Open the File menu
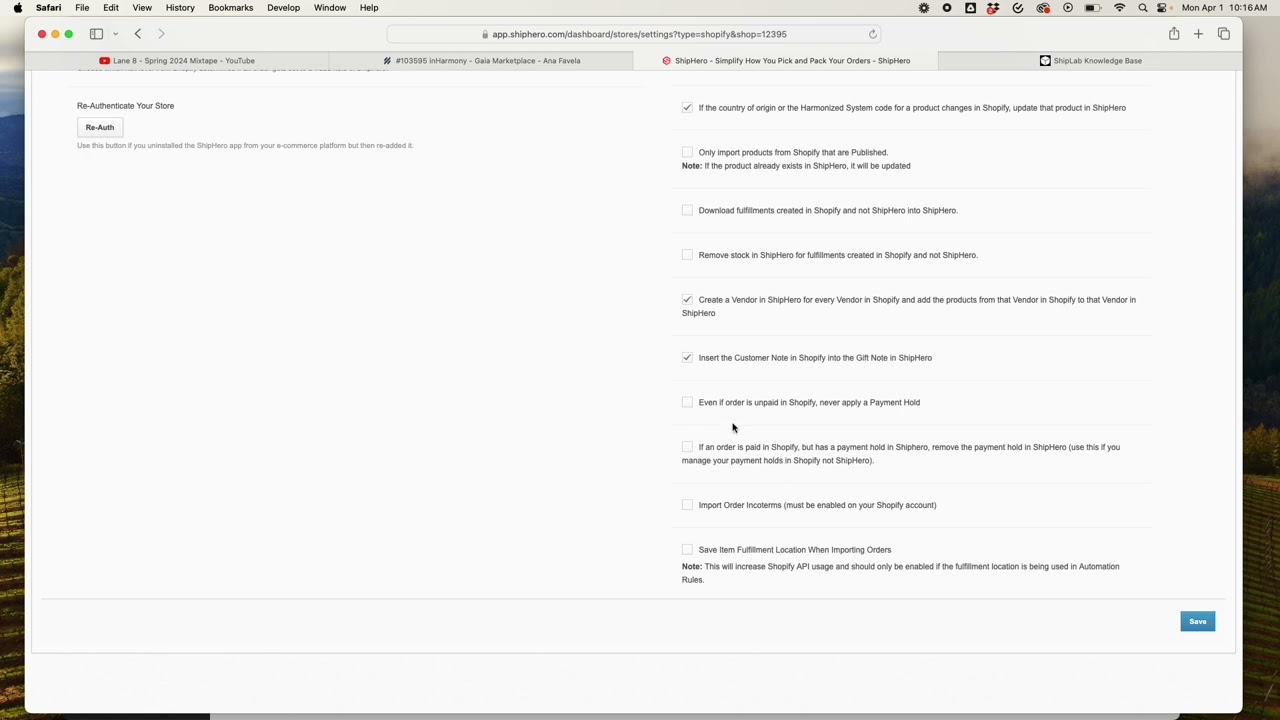 82,7
